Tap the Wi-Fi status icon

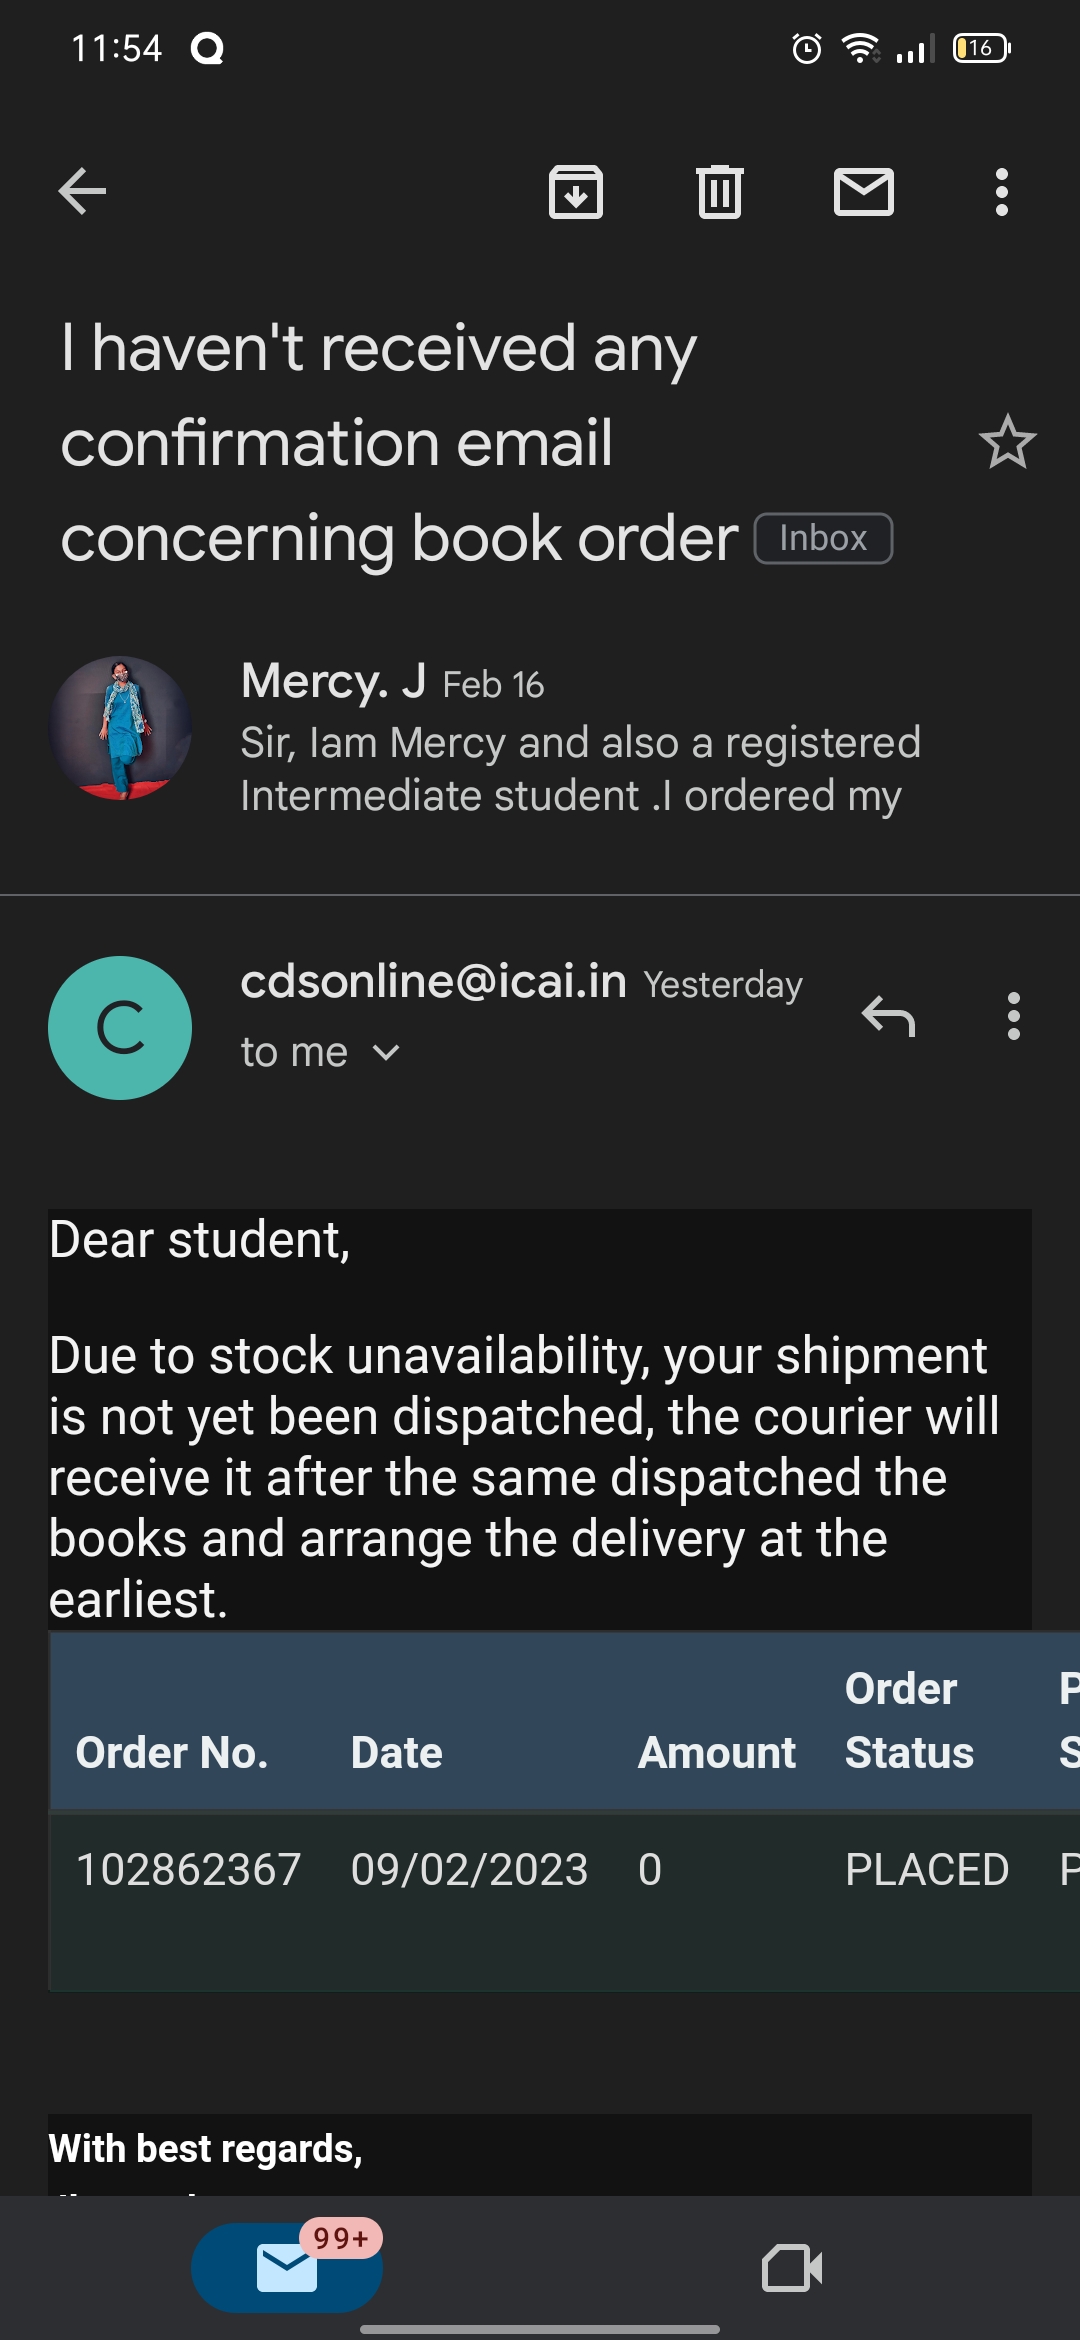pos(860,48)
